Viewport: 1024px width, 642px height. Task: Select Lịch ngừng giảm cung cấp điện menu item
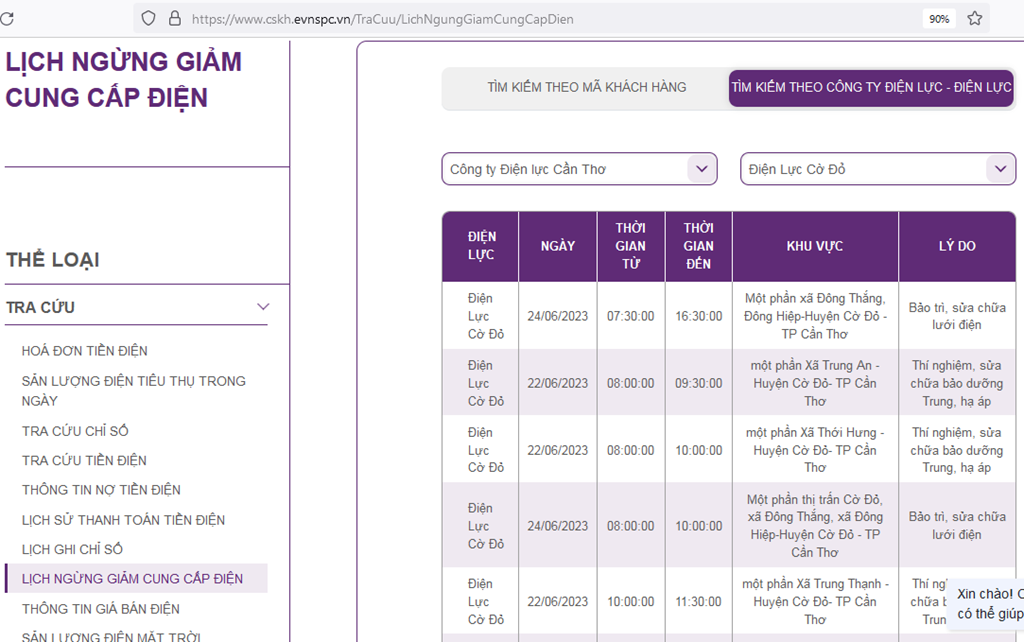click(132, 579)
